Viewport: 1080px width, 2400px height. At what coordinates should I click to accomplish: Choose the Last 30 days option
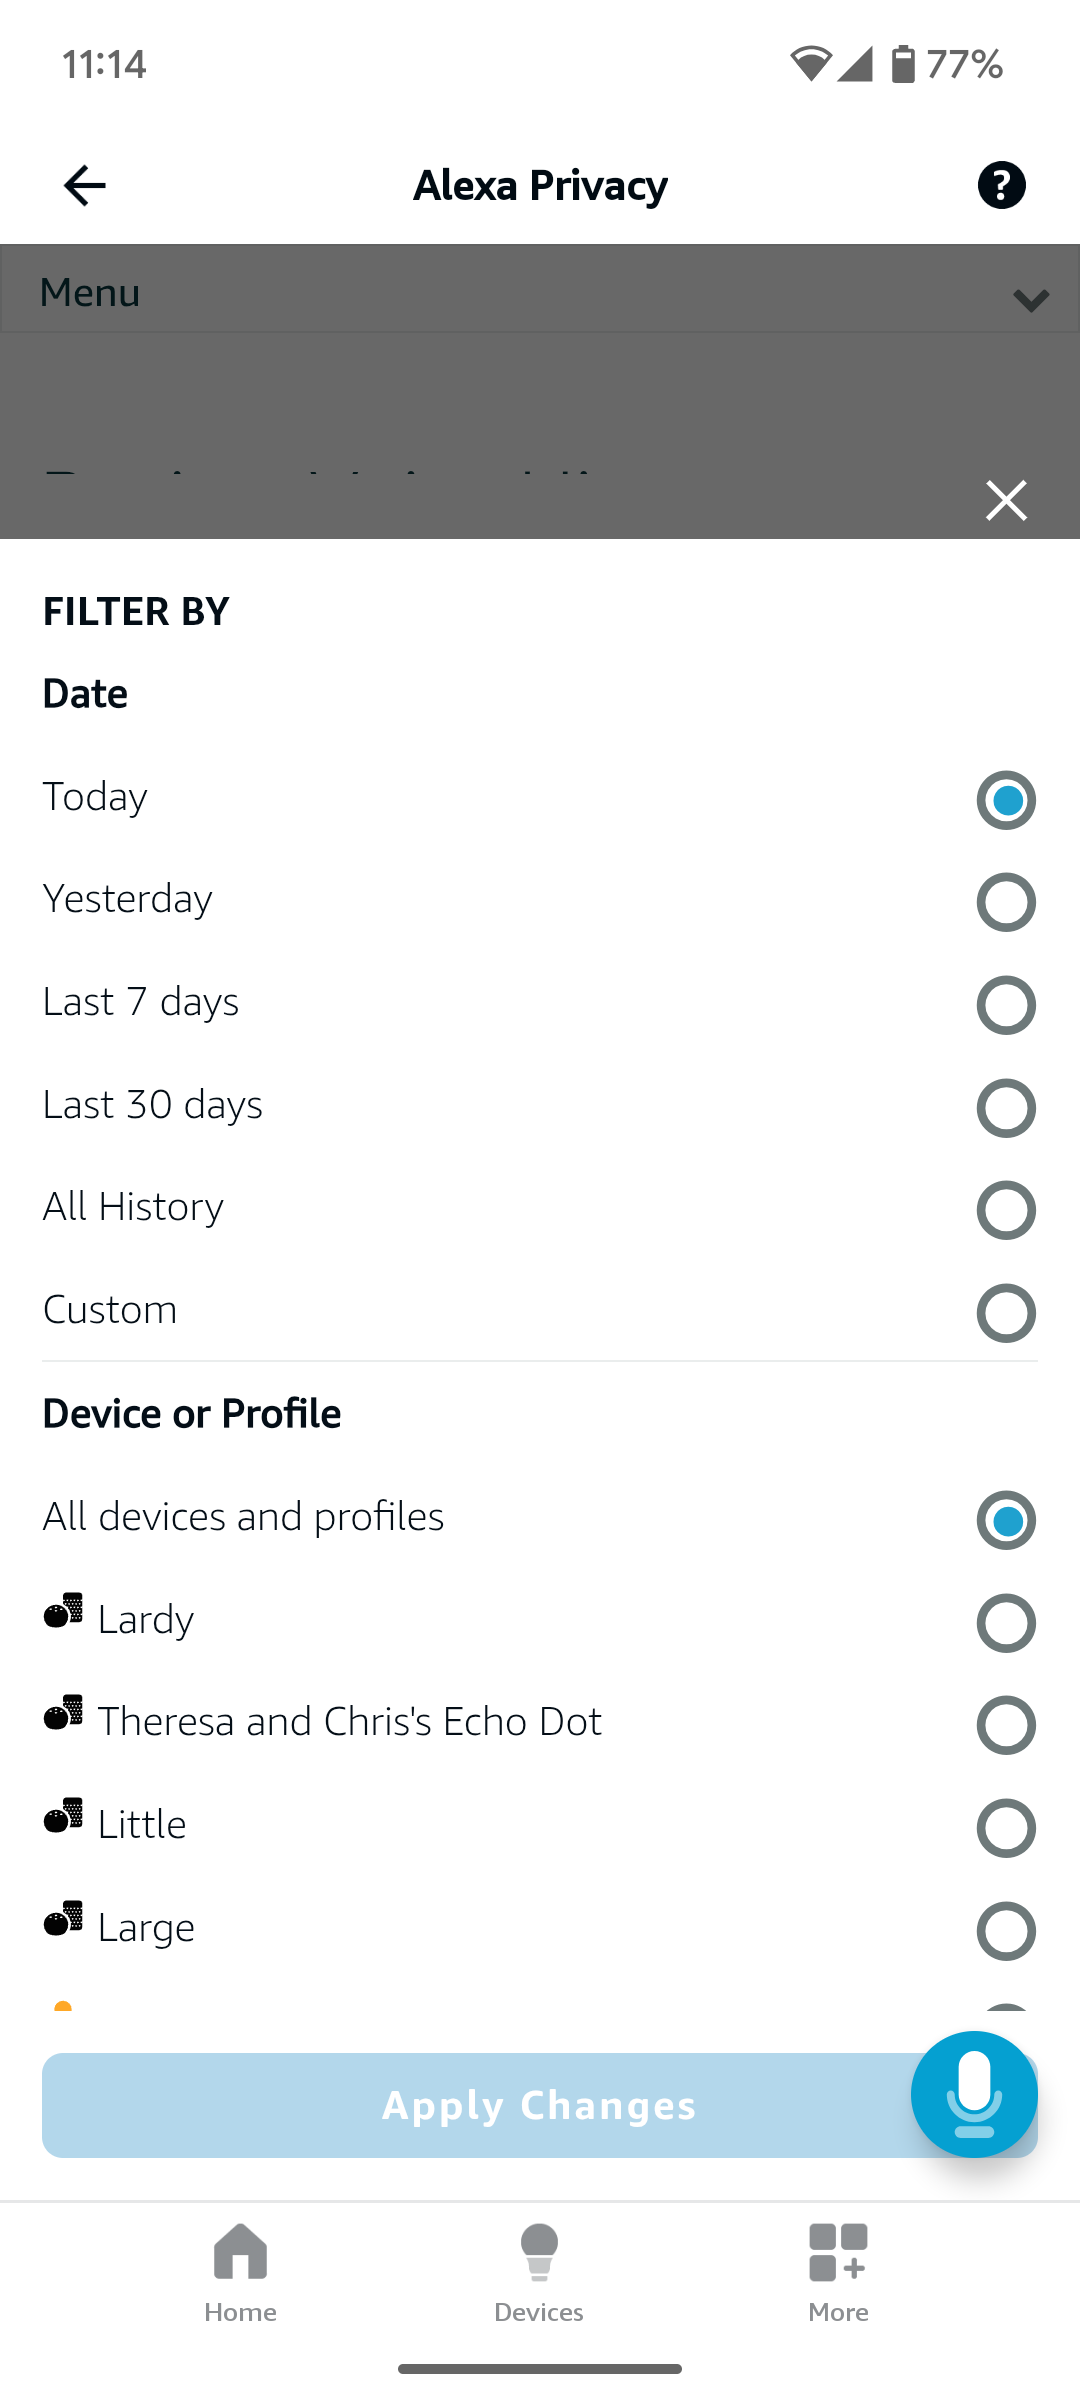pyautogui.click(x=1006, y=1108)
